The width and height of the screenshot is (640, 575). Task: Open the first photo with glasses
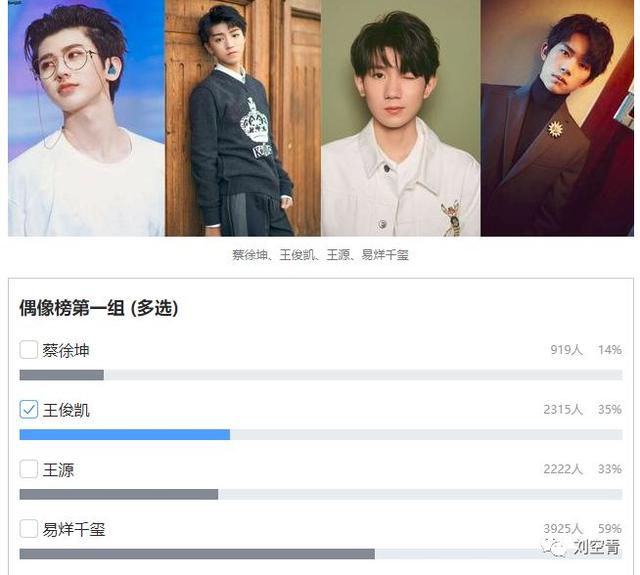86,118
